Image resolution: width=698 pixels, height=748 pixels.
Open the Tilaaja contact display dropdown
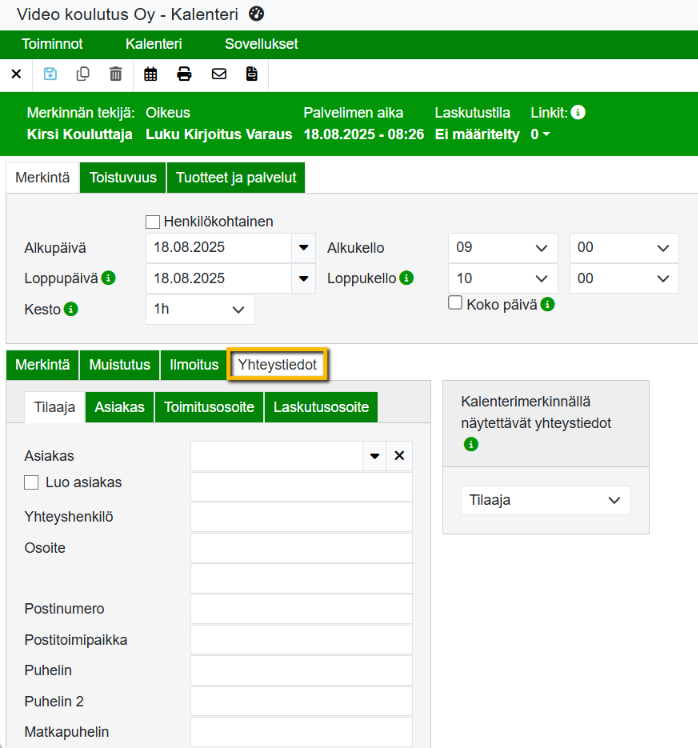[x=545, y=500]
